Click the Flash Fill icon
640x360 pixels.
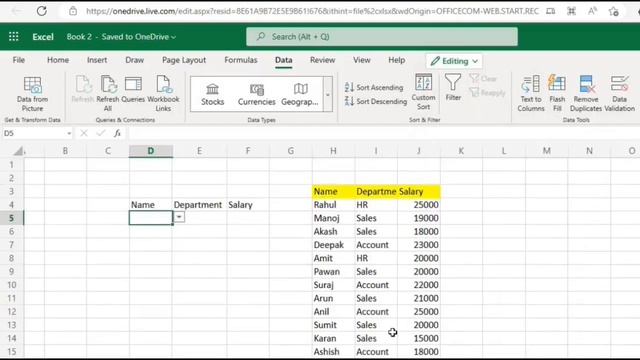(x=557, y=84)
